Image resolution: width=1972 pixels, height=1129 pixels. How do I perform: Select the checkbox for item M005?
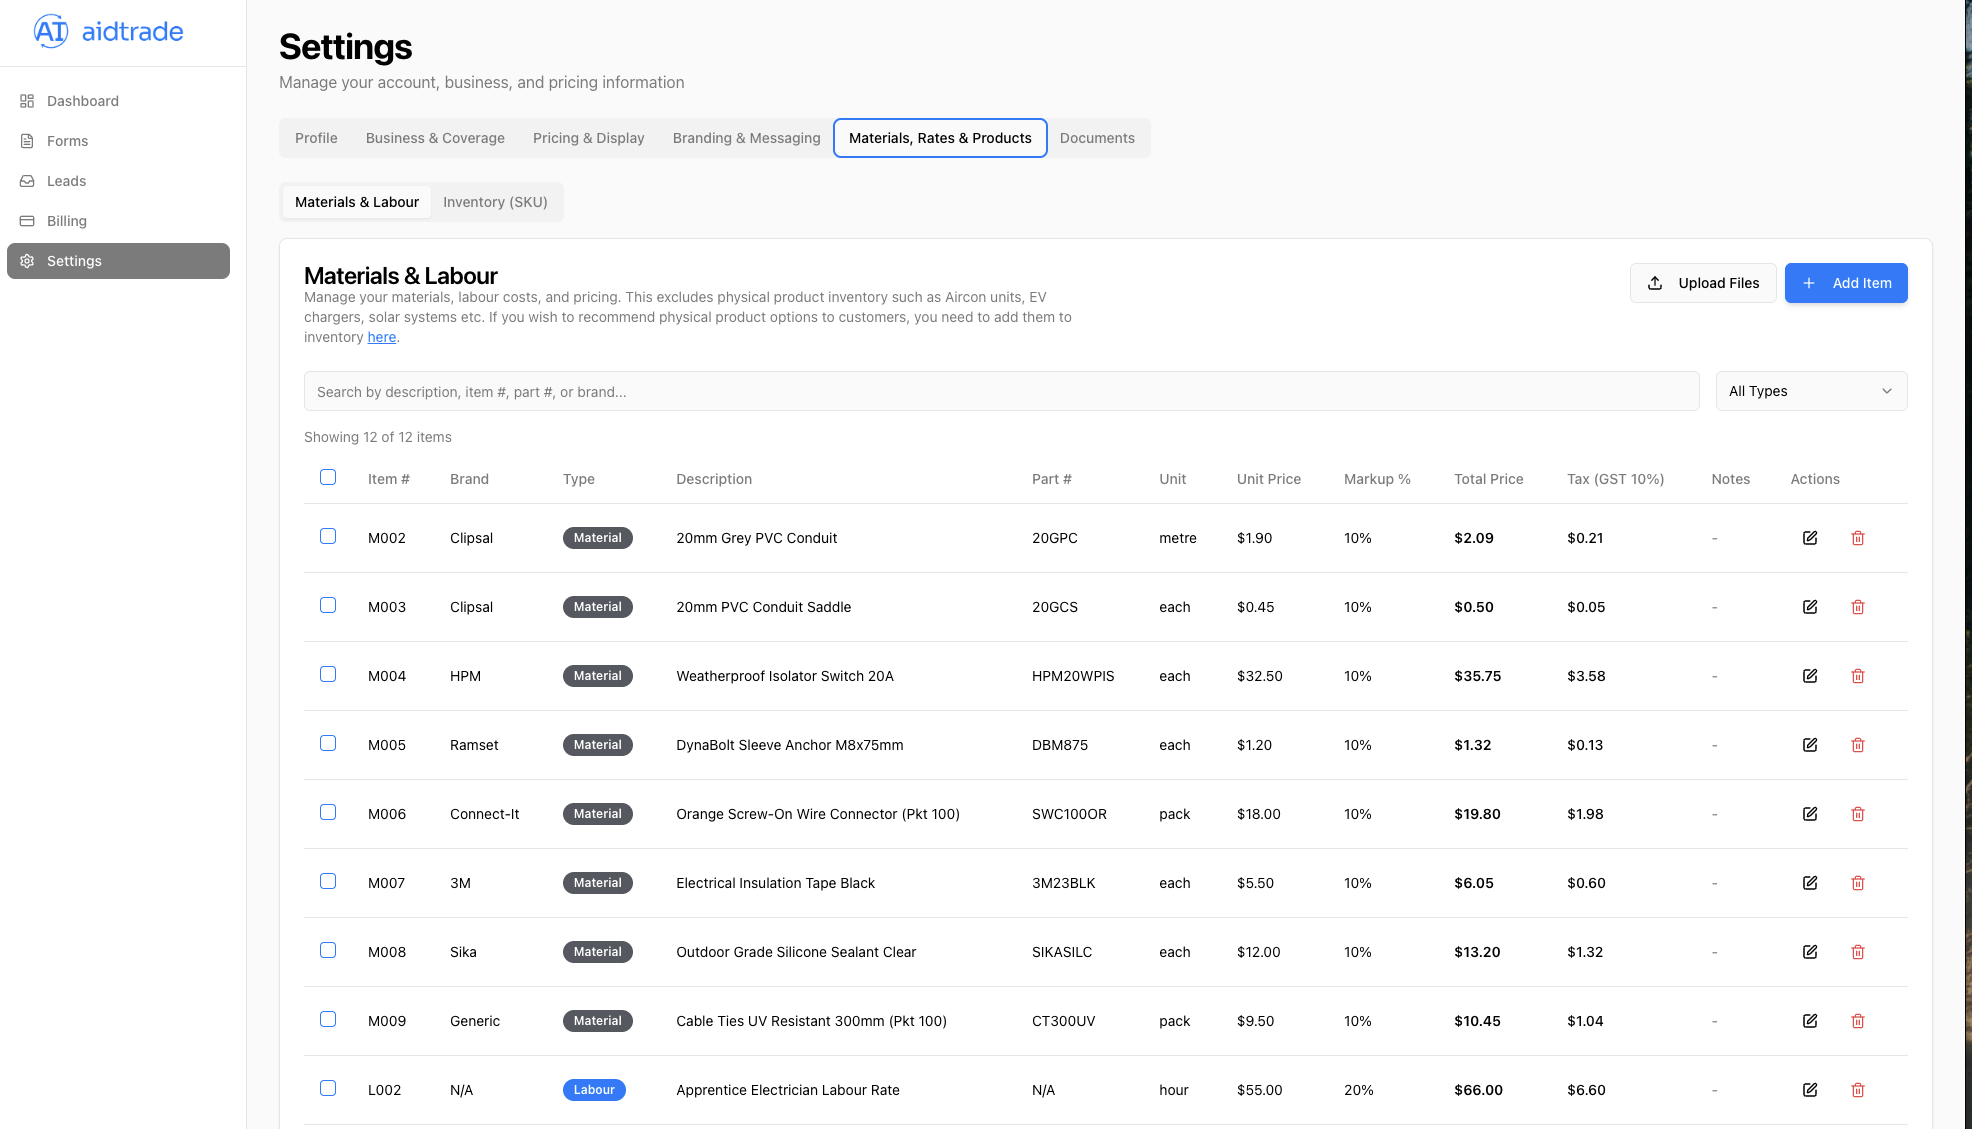click(x=328, y=743)
